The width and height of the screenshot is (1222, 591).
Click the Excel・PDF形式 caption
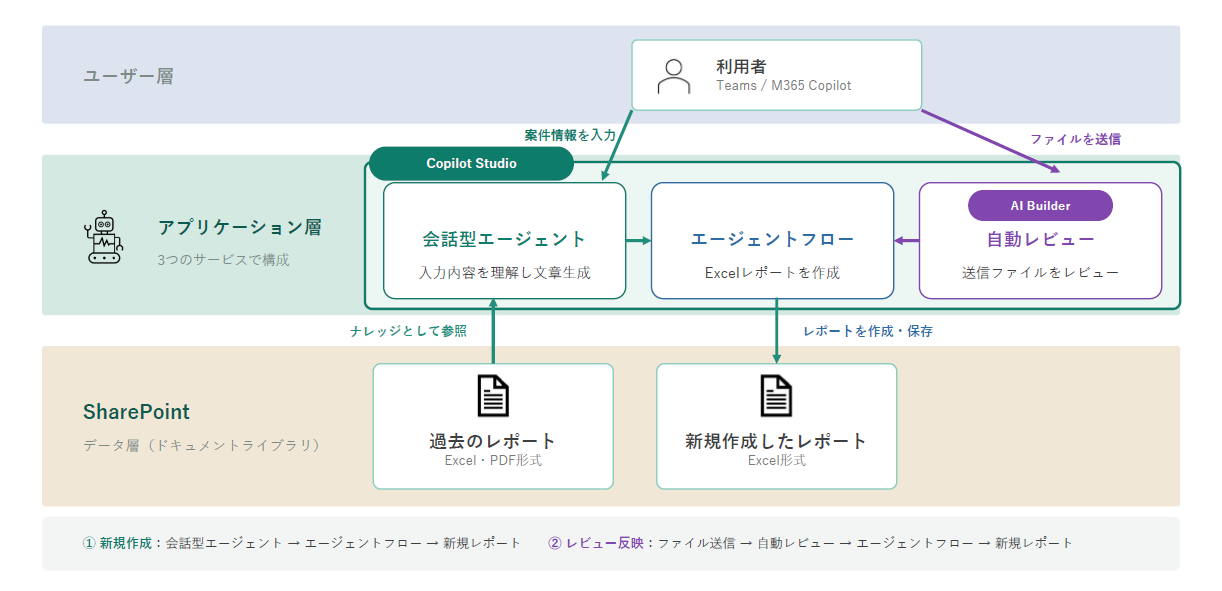tap(493, 461)
